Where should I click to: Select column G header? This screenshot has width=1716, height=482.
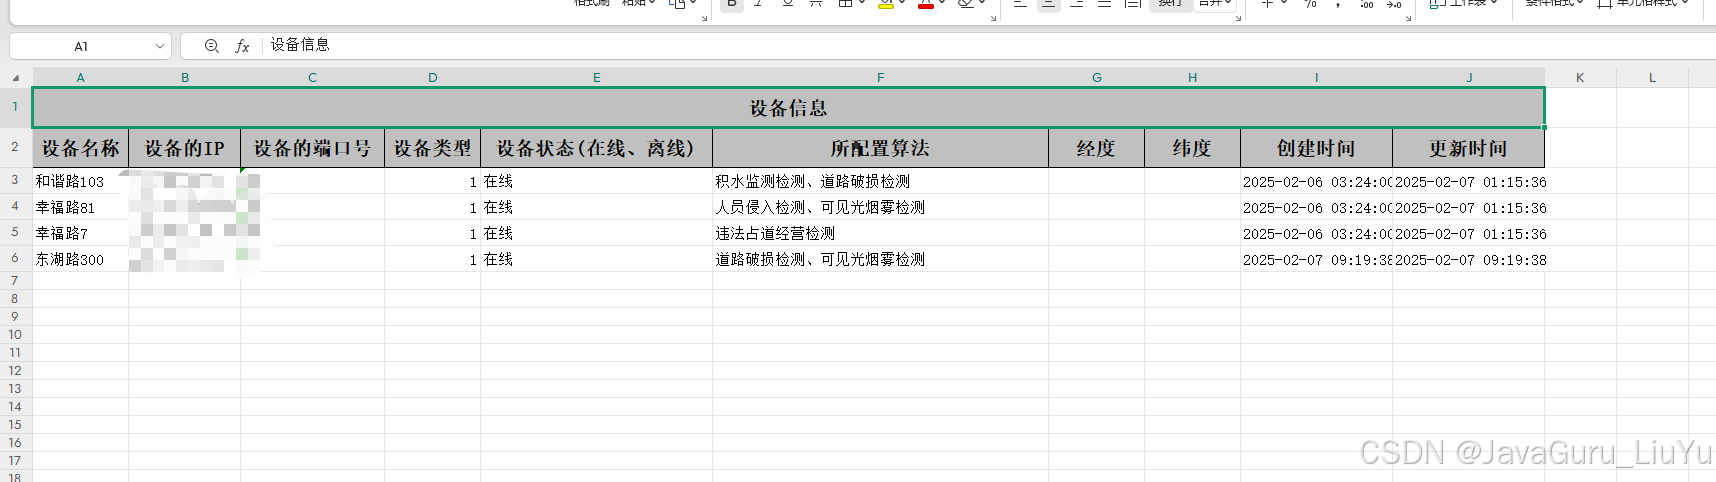[x=1096, y=77]
